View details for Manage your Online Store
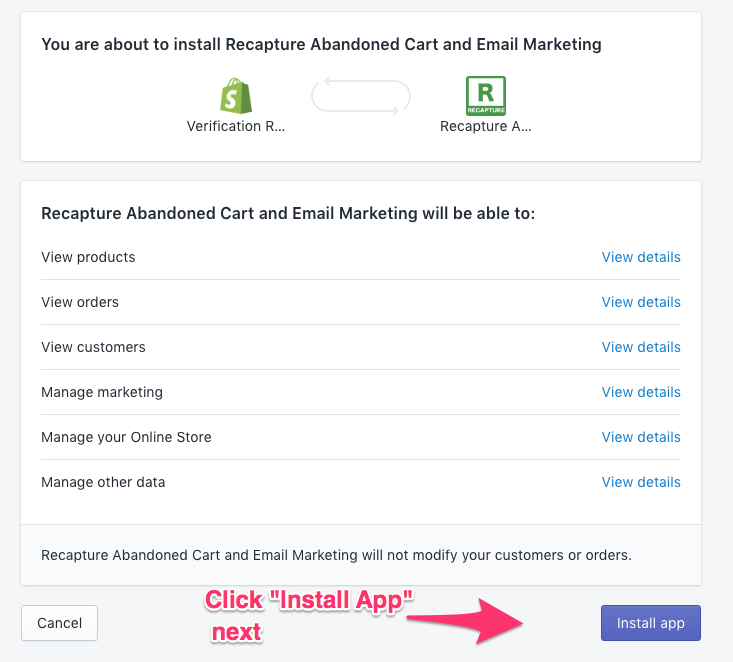The height and width of the screenshot is (662, 733). (x=641, y=437)
